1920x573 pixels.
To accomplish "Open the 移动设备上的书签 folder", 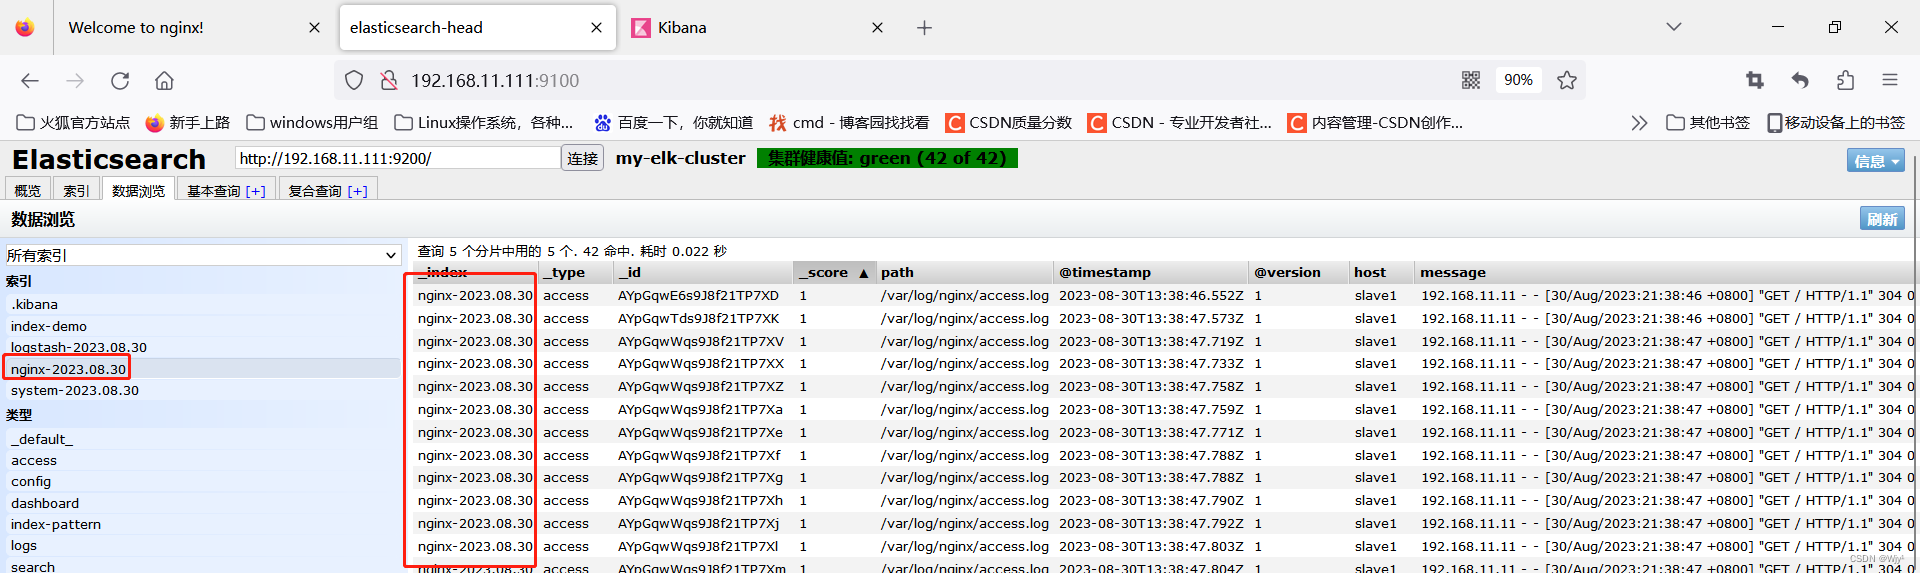I will tap(1836, 123).
